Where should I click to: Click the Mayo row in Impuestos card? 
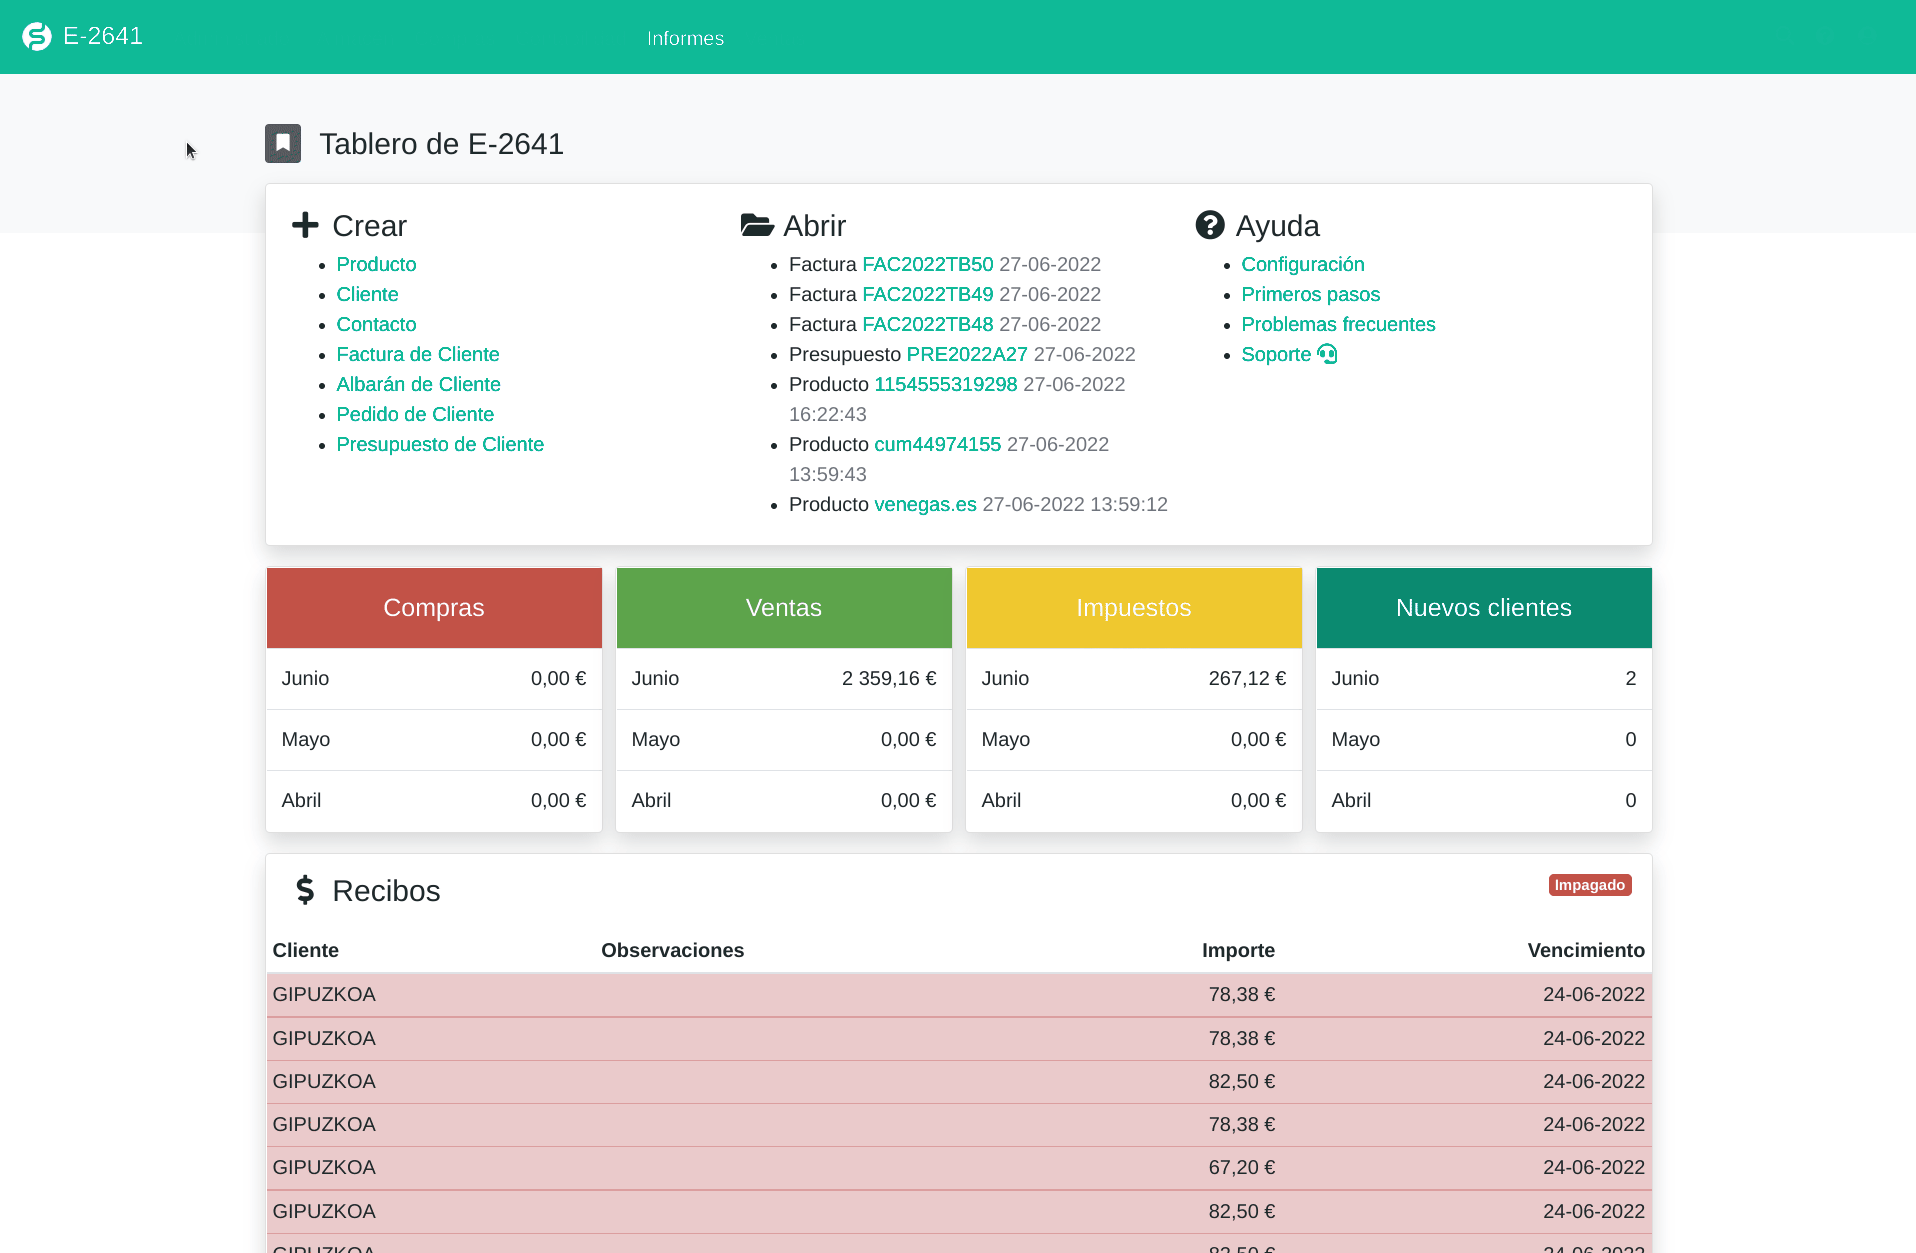1134,740
